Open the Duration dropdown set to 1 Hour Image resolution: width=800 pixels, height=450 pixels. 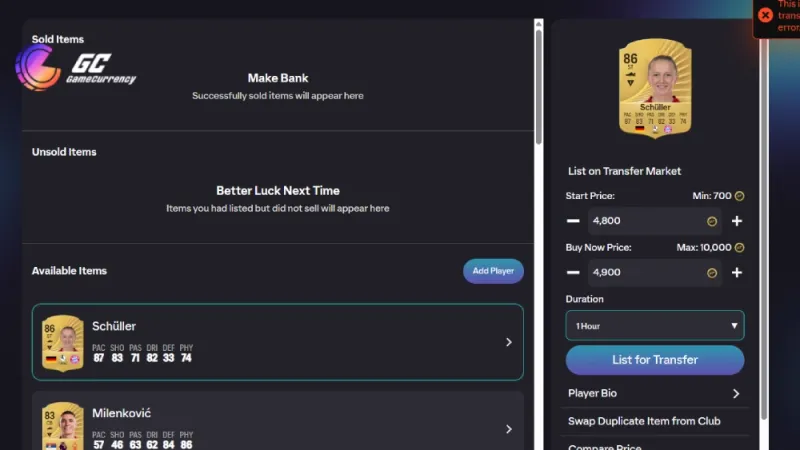tap(655, 326)
